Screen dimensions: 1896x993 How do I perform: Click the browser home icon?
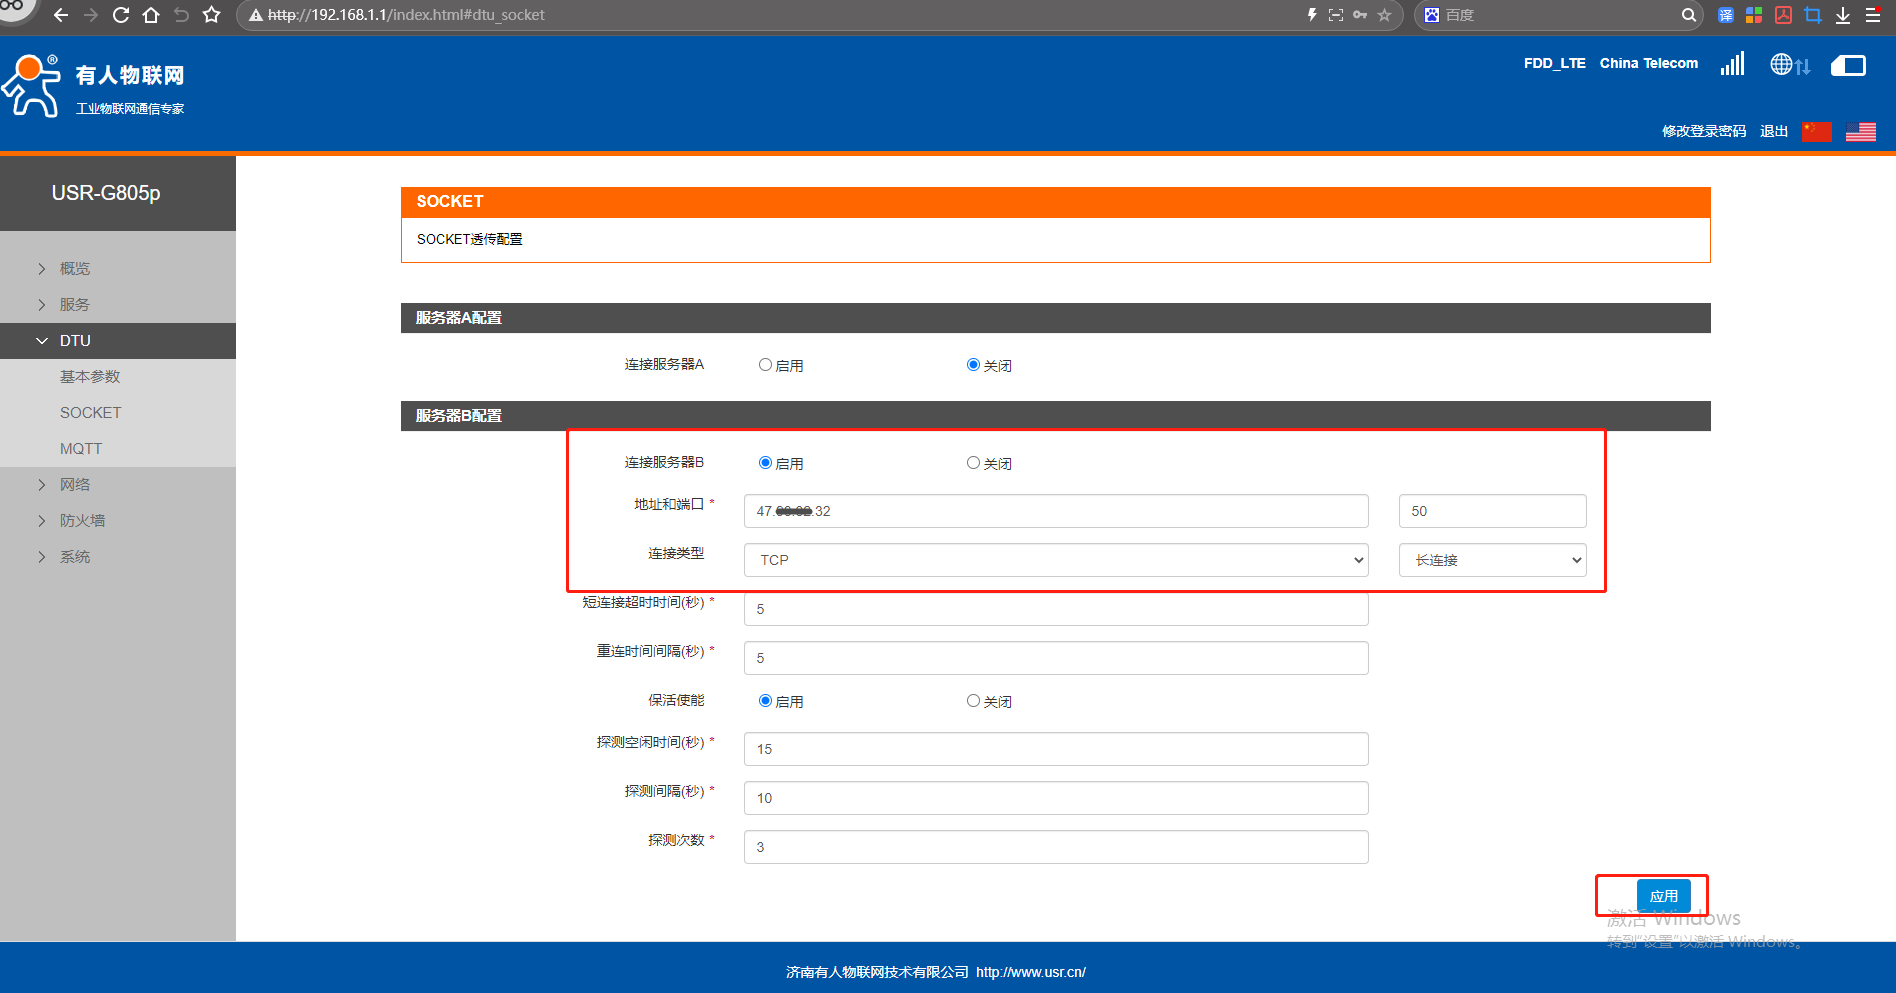(151, 15)
